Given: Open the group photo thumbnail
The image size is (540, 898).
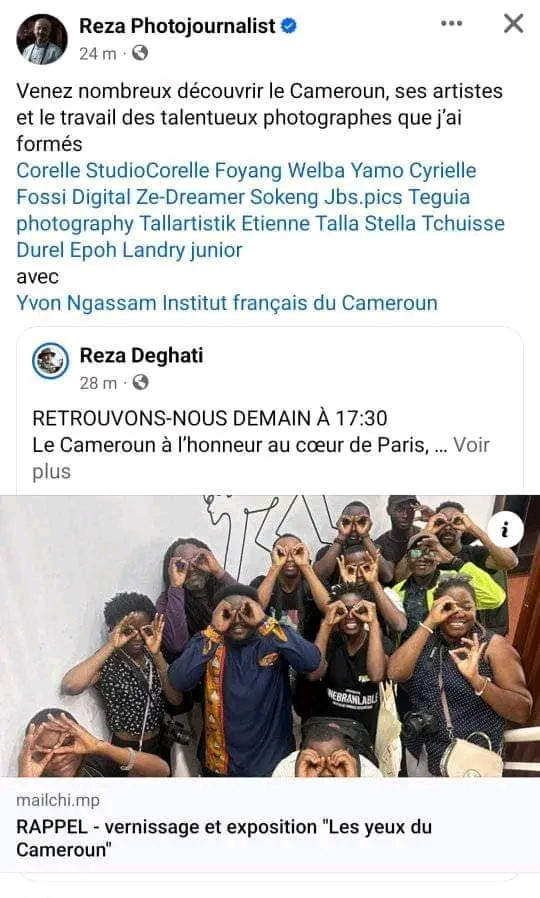Looking at the screenshot, I should [x=270, y=636].
